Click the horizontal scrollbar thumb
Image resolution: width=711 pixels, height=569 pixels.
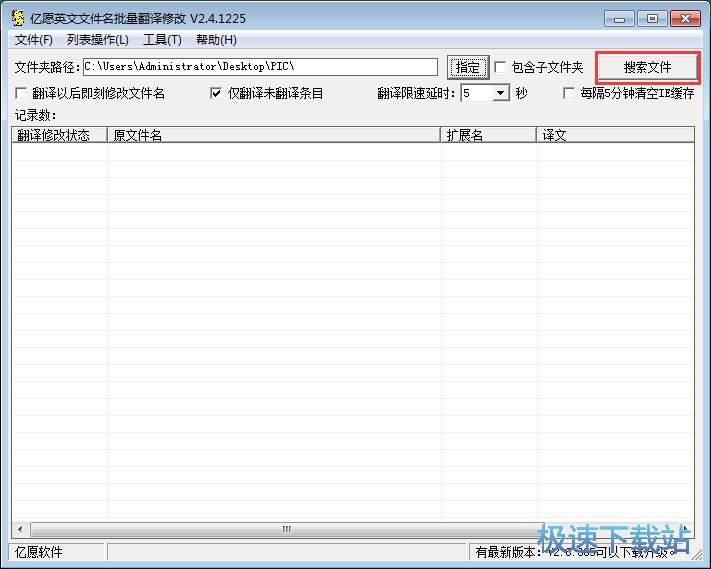[x=286, y=529]
